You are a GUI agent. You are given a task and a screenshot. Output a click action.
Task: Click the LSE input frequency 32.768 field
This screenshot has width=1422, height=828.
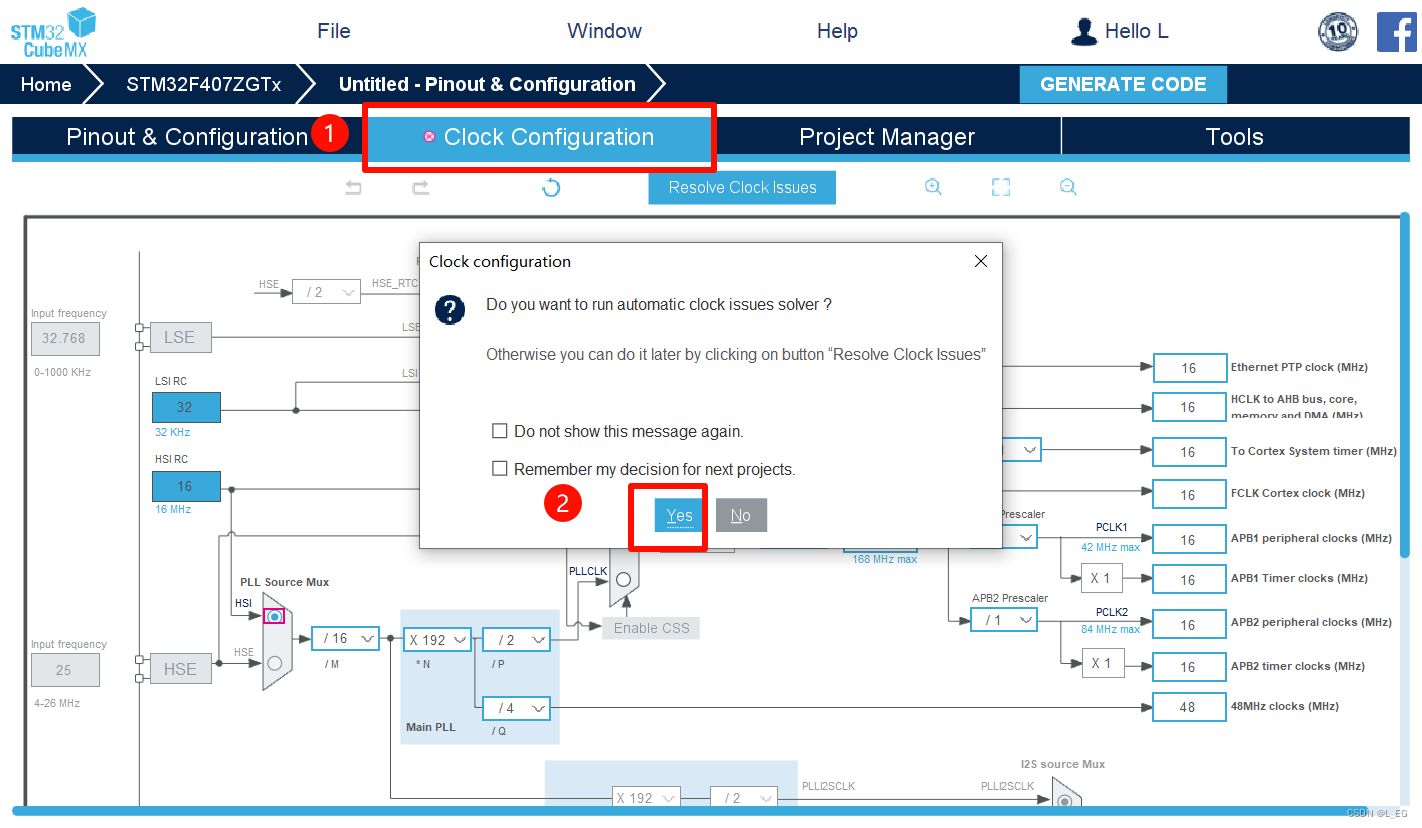[65, 338]
